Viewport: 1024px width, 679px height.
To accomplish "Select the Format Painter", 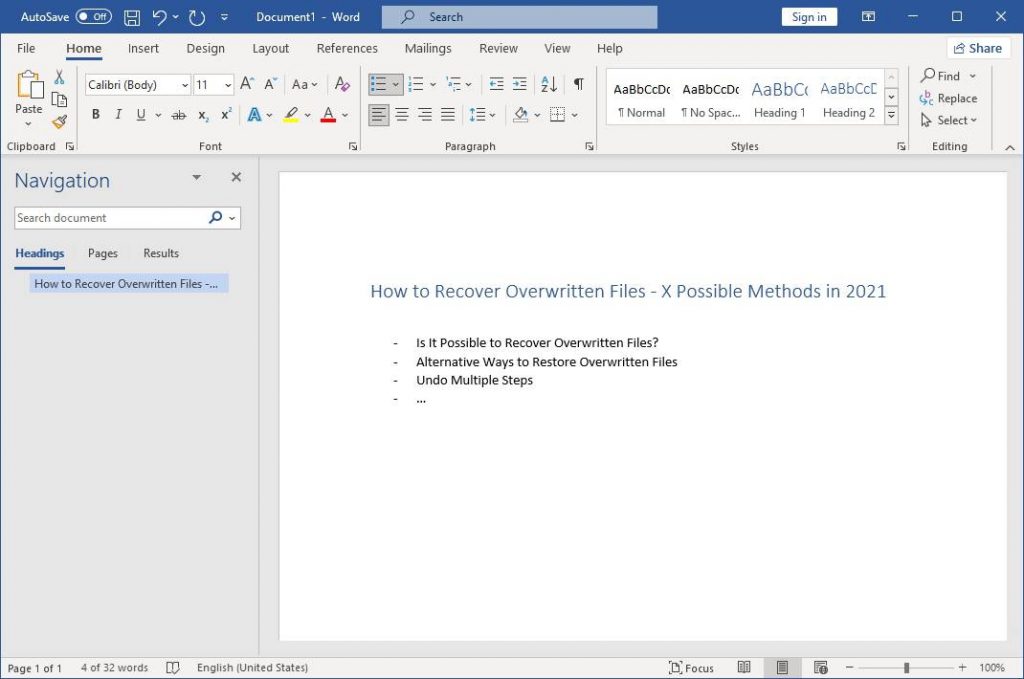I will coord(59,121).
